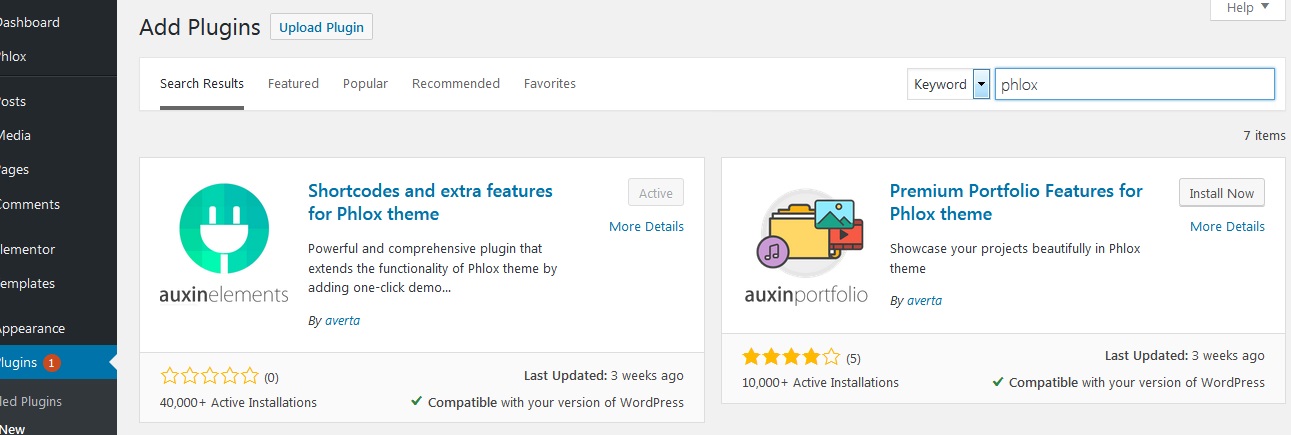1291x435 pixels.
Task: Switch to the Search Results tab
Action: (202, 84)
